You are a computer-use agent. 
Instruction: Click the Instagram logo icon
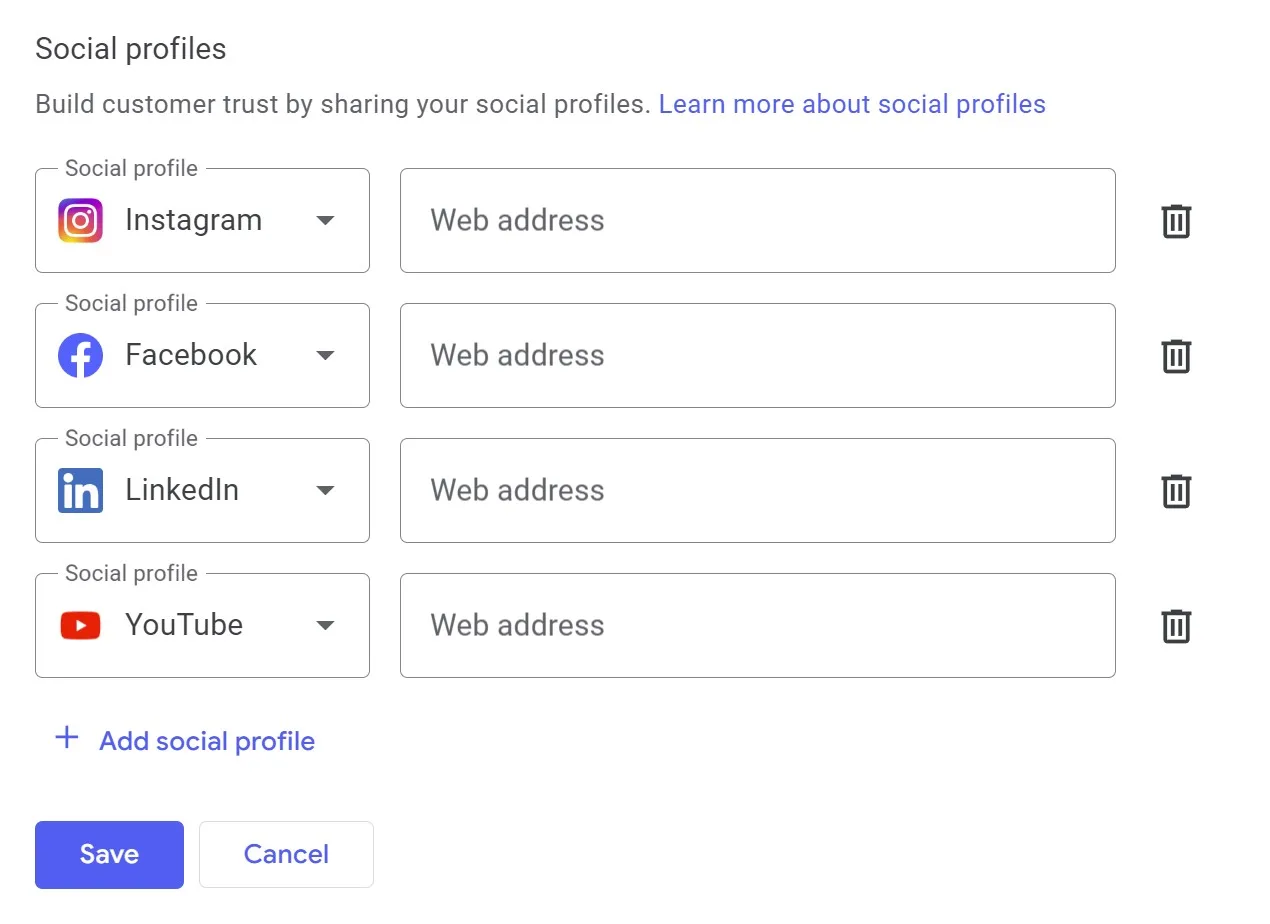click(x=80, y=220)
